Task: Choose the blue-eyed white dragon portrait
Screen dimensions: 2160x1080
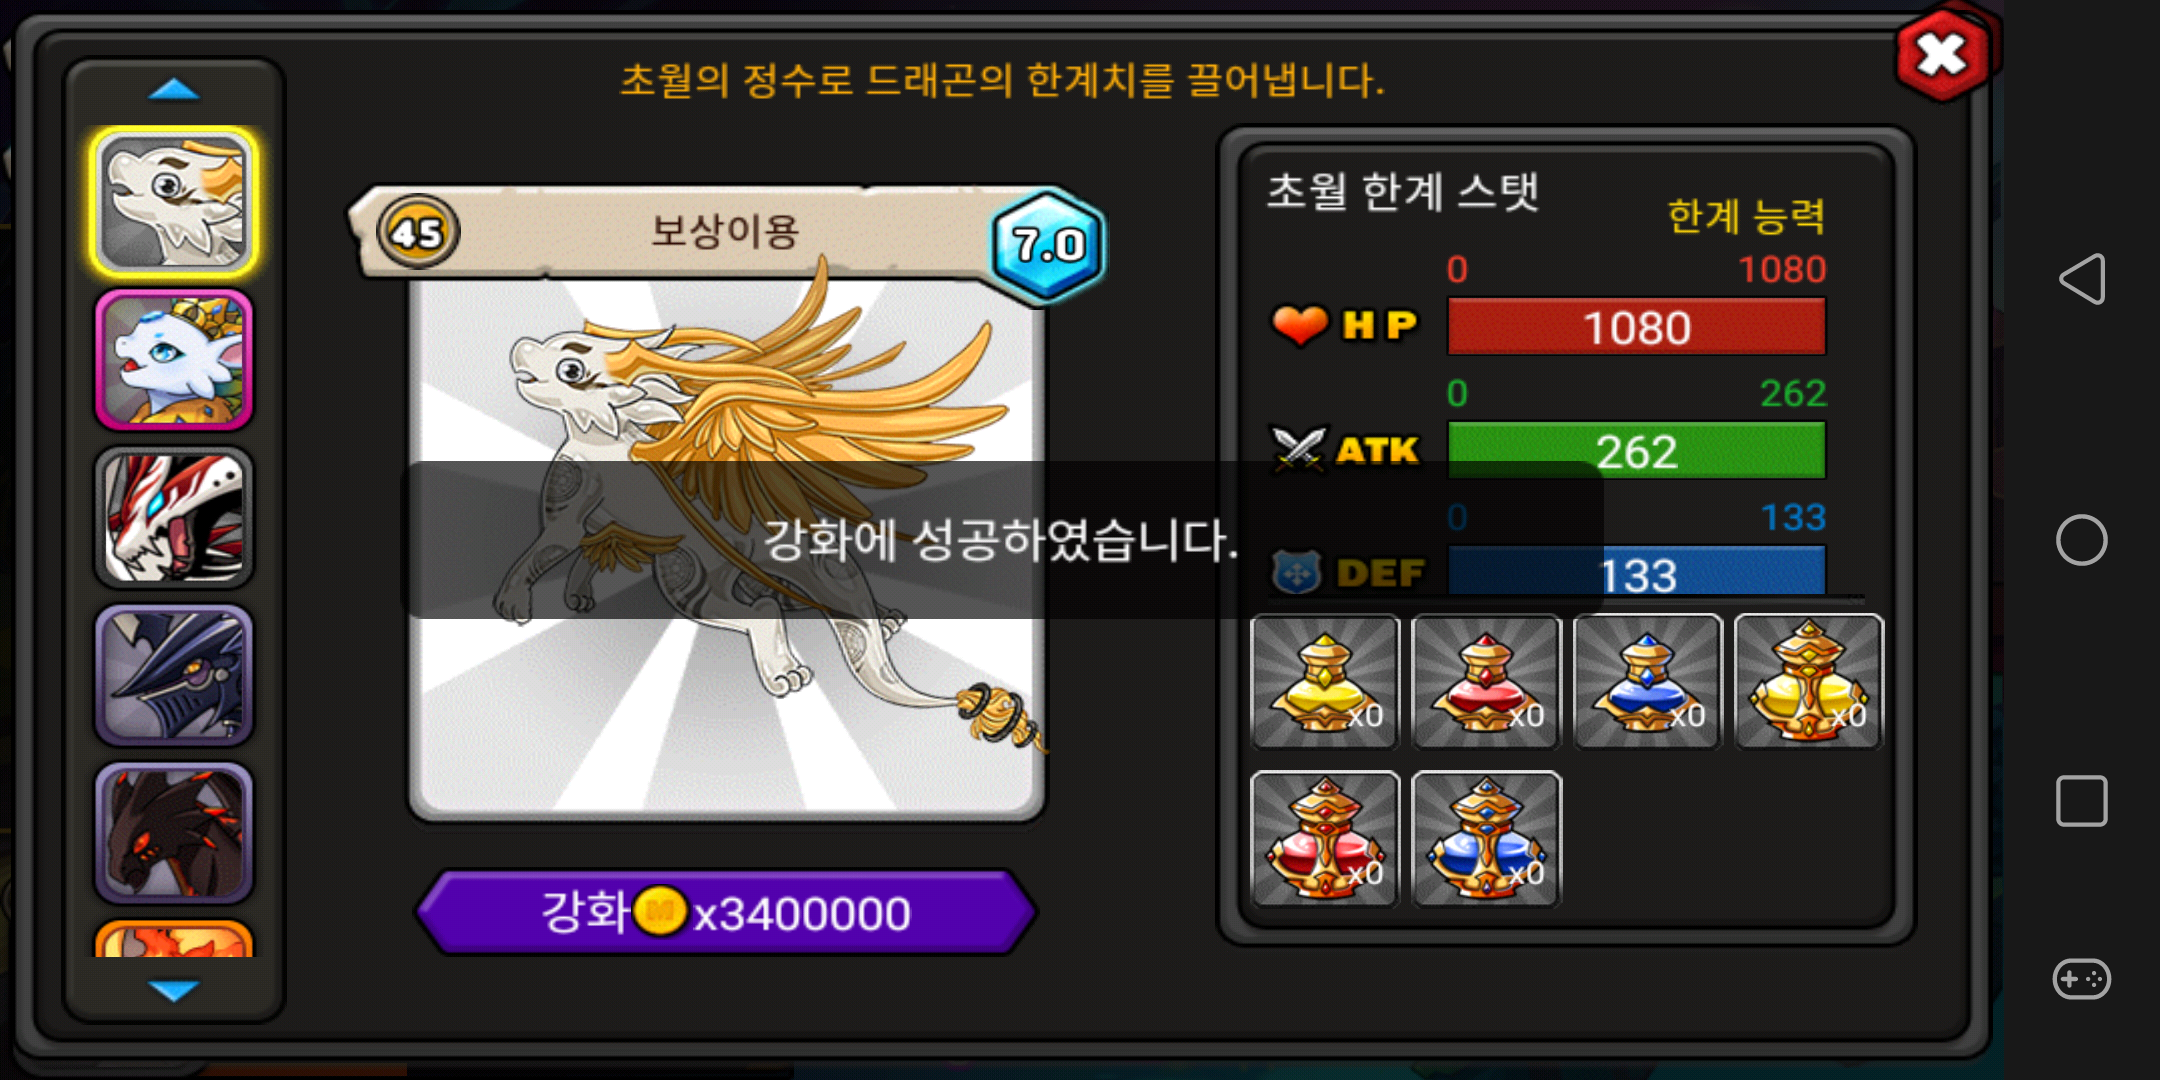Action: [x=174, y=360]
